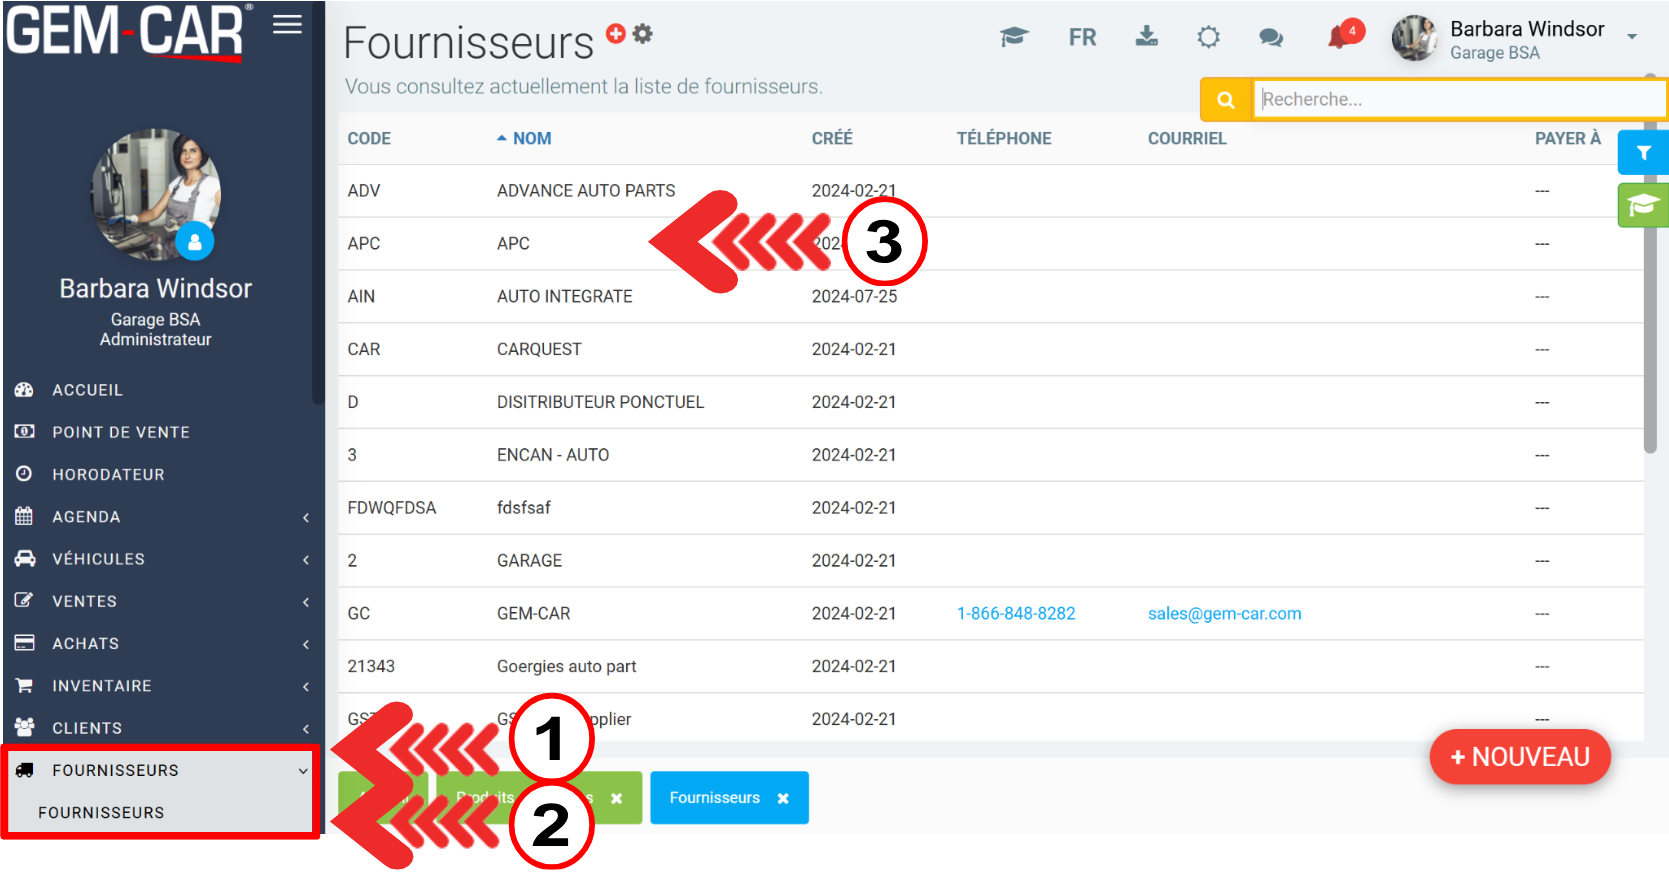Sort the list by NOM column
Image resolution: width=1669 pixels, height=873 pixels.
tap(531, 139)
